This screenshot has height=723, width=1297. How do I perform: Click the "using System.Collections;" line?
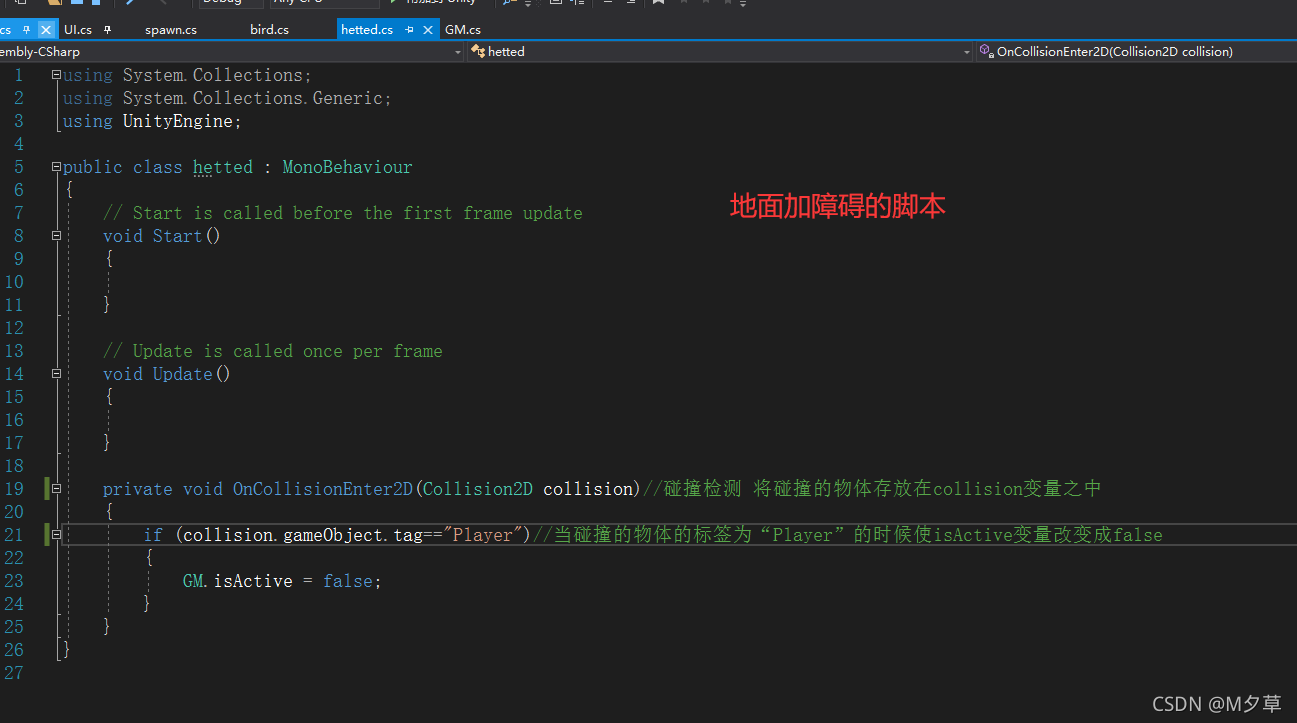tap(187, 75)
